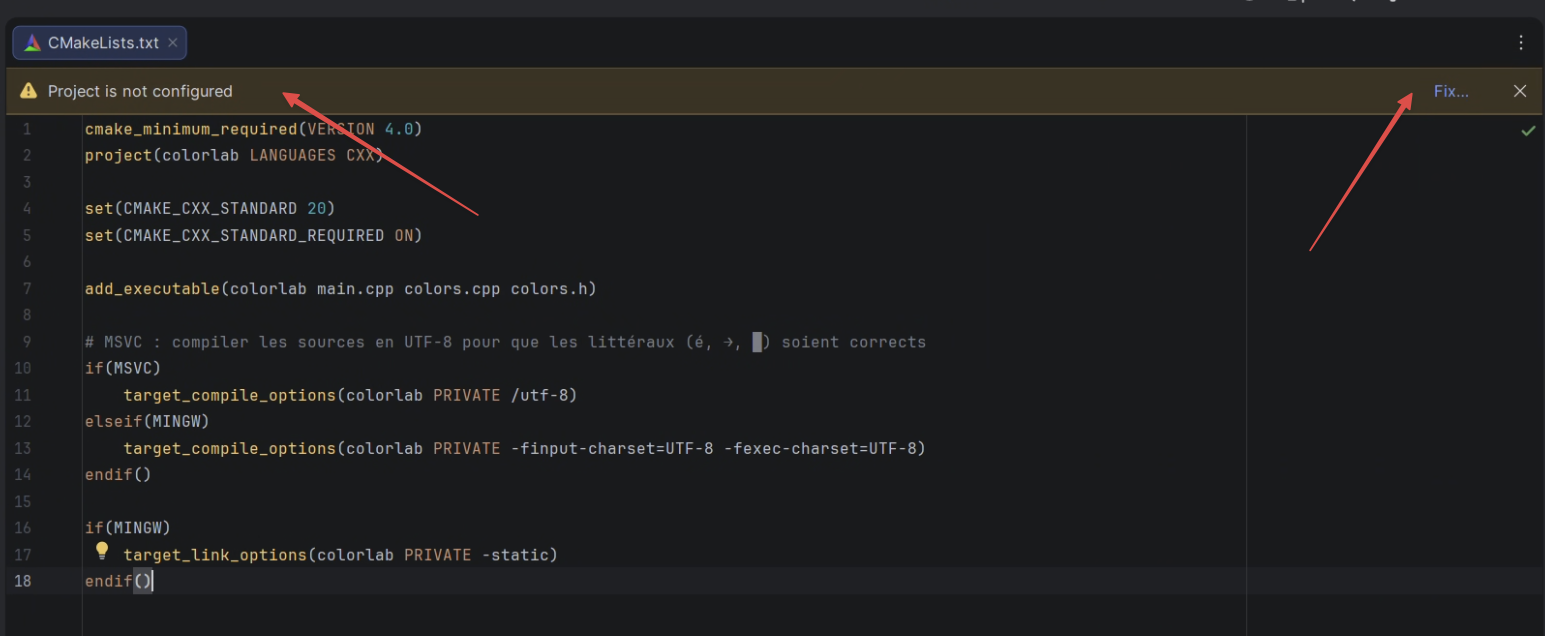Click the MSVC comment line text
1545x636 pixels.
pos(505,342)
